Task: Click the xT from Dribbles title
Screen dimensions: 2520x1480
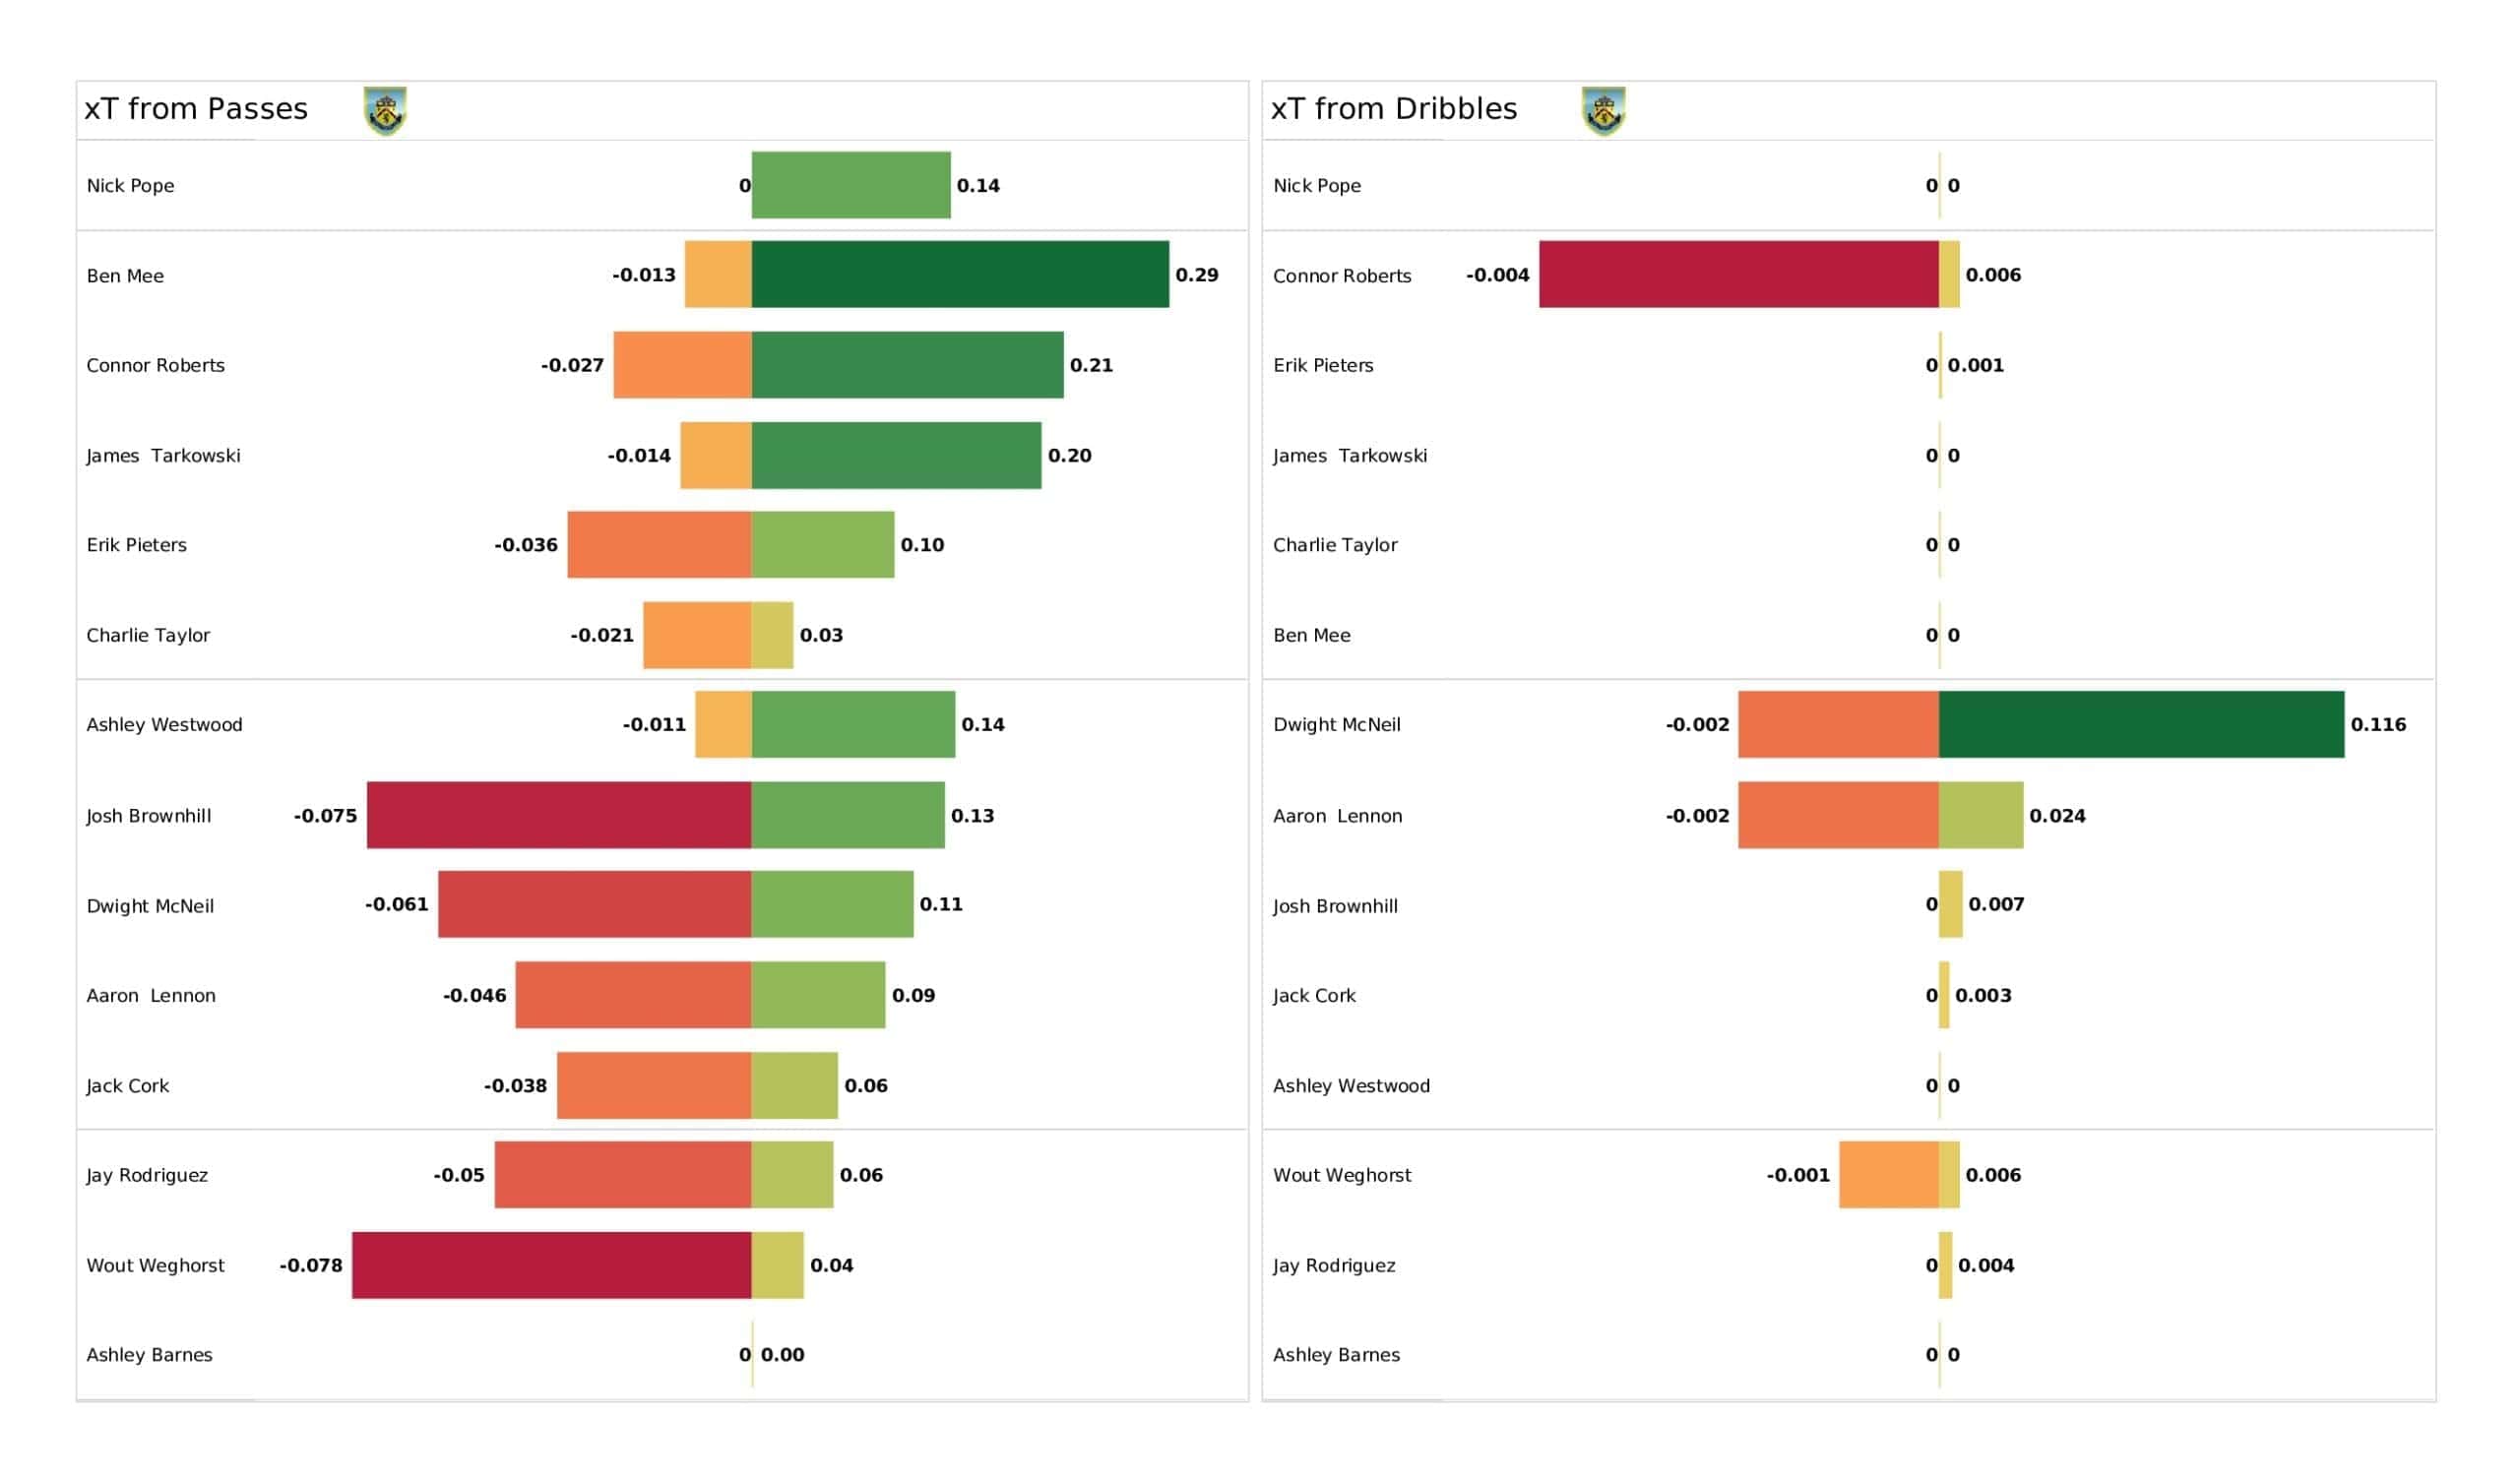Action: point(1394,109)
